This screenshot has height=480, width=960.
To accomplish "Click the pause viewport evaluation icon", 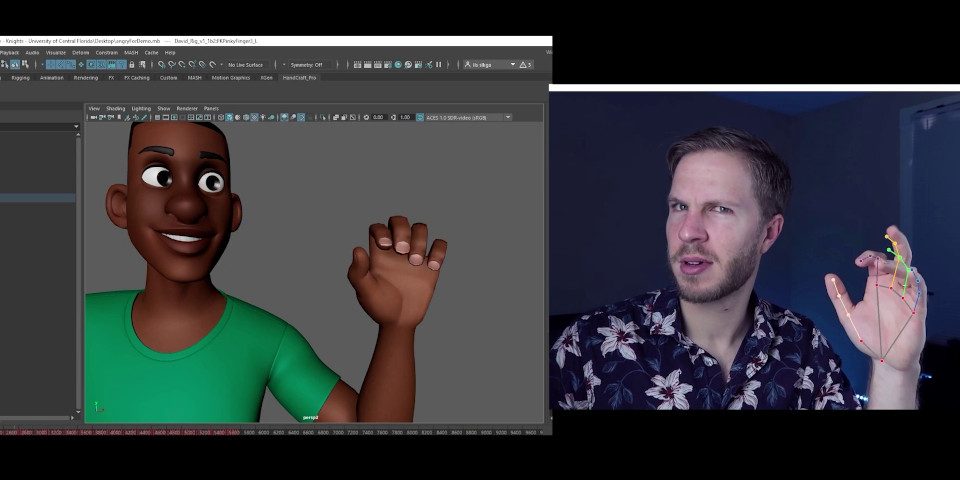I will [439, 64].
